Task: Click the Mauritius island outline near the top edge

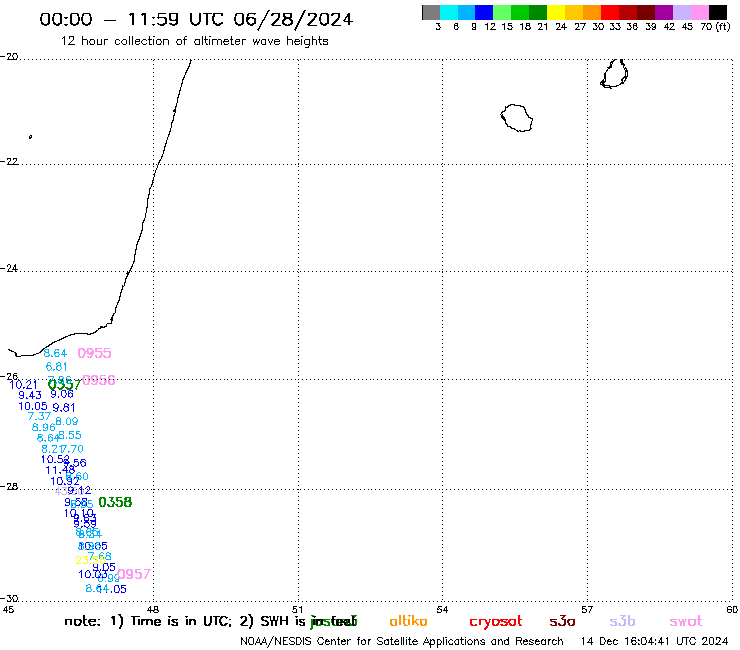Action: pyautogui.click(x=614, y=73)
